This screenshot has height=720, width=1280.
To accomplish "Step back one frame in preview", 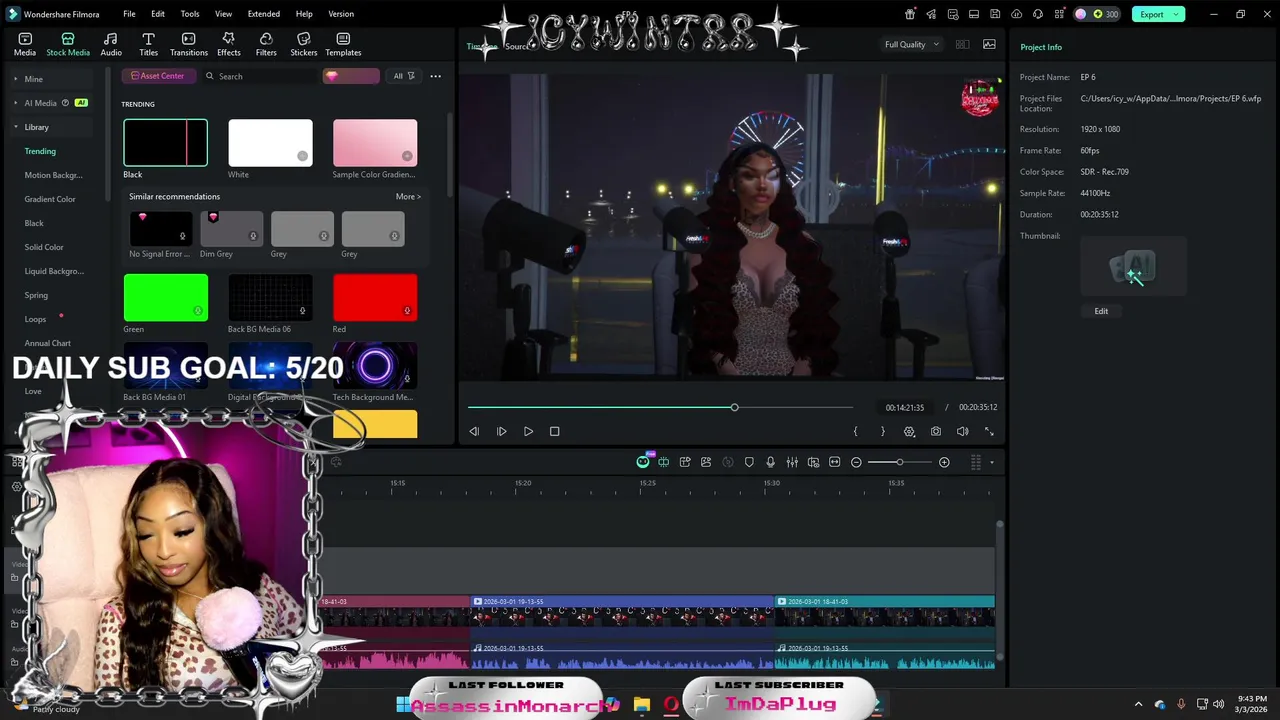I will [474, 431].
